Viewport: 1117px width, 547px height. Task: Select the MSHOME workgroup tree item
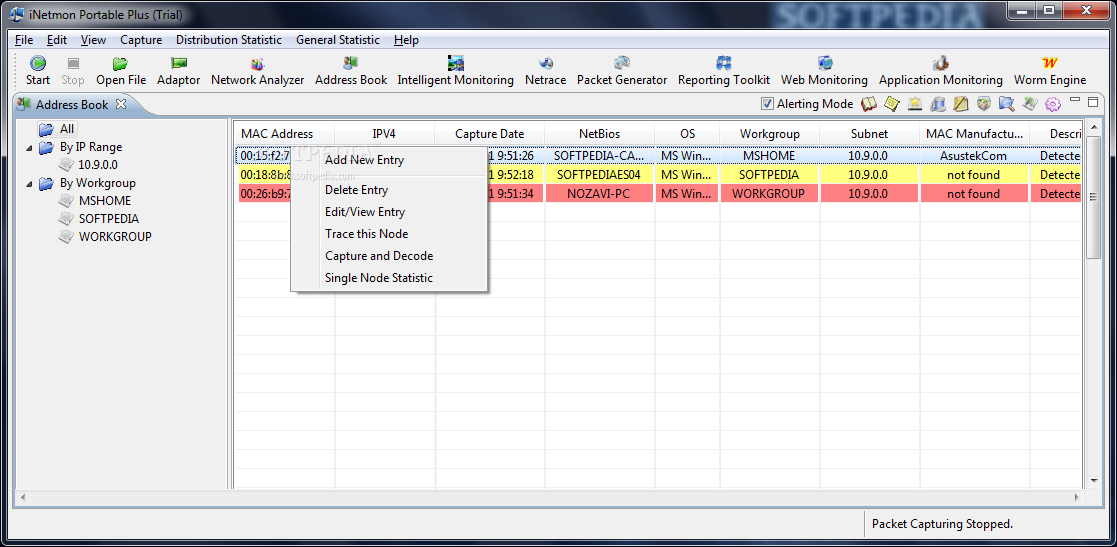point(105,201)
